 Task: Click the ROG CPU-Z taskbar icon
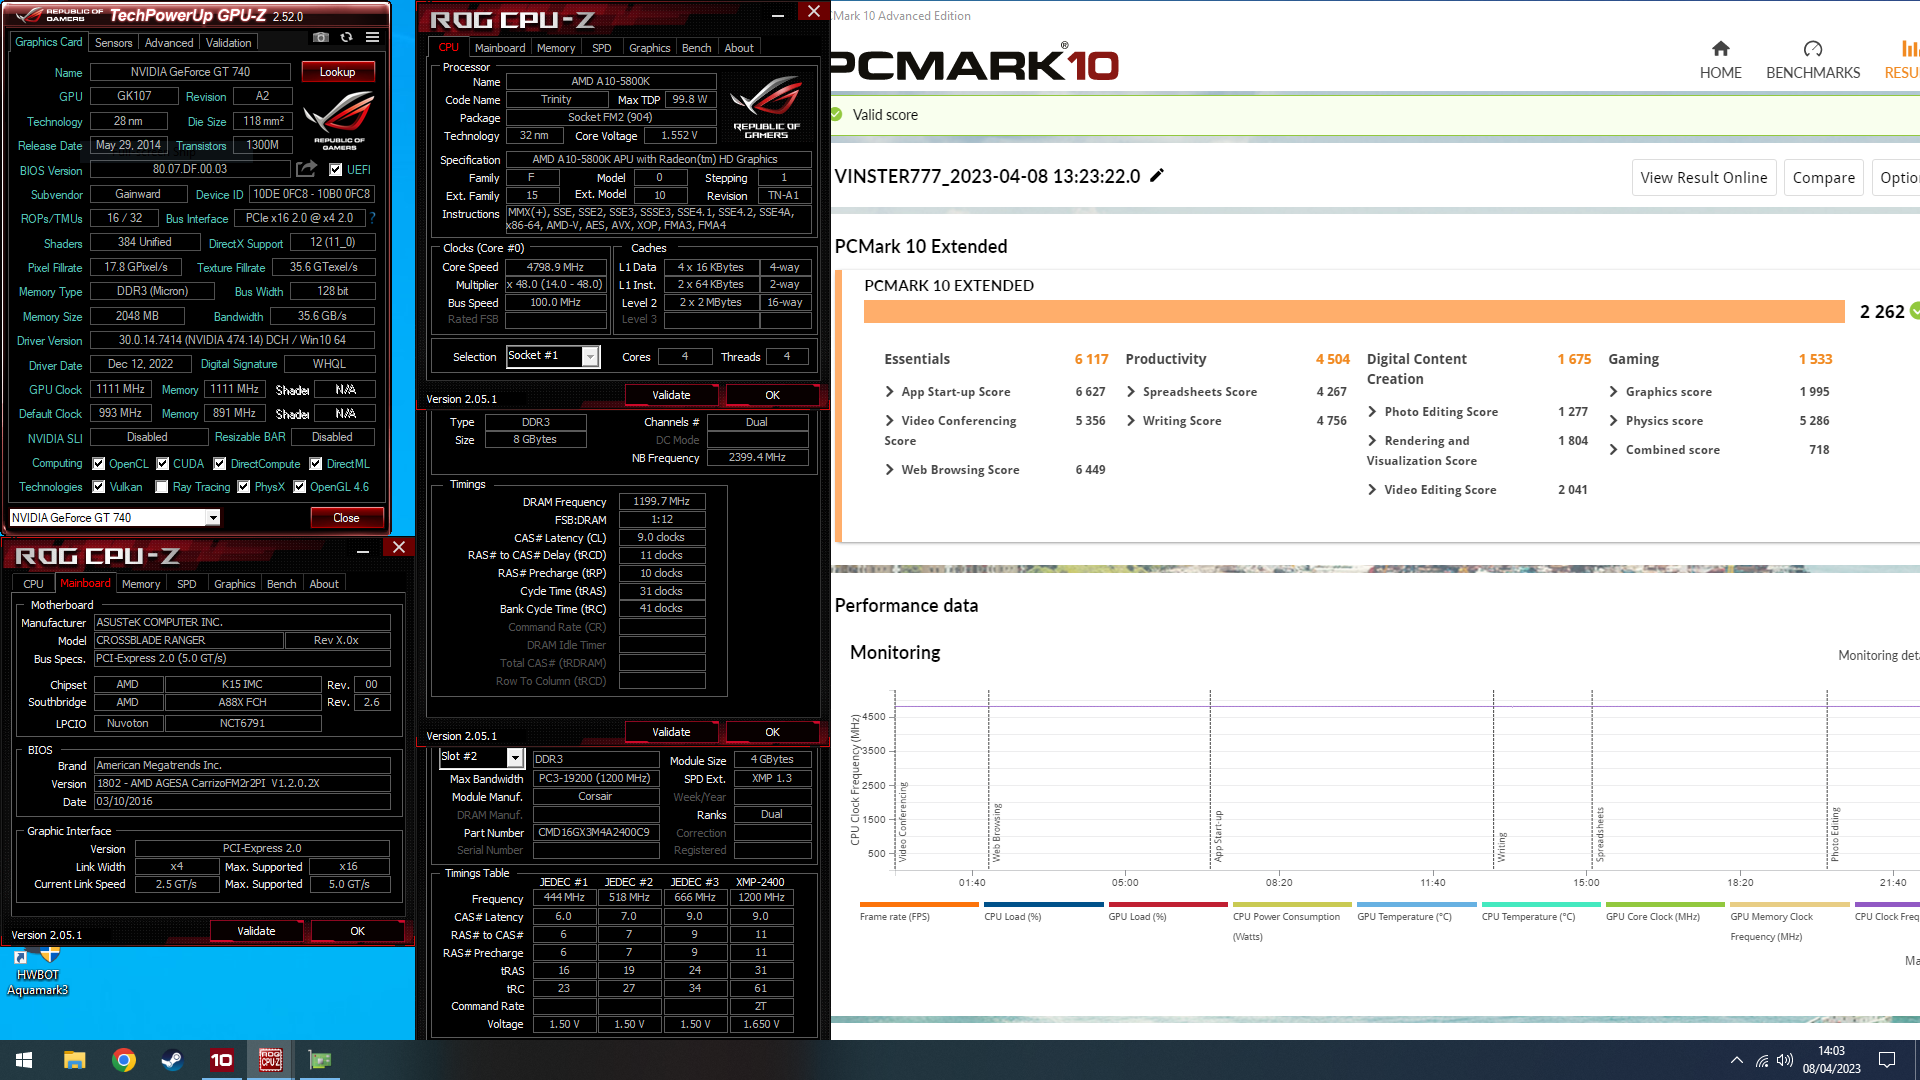point(270,1060)
